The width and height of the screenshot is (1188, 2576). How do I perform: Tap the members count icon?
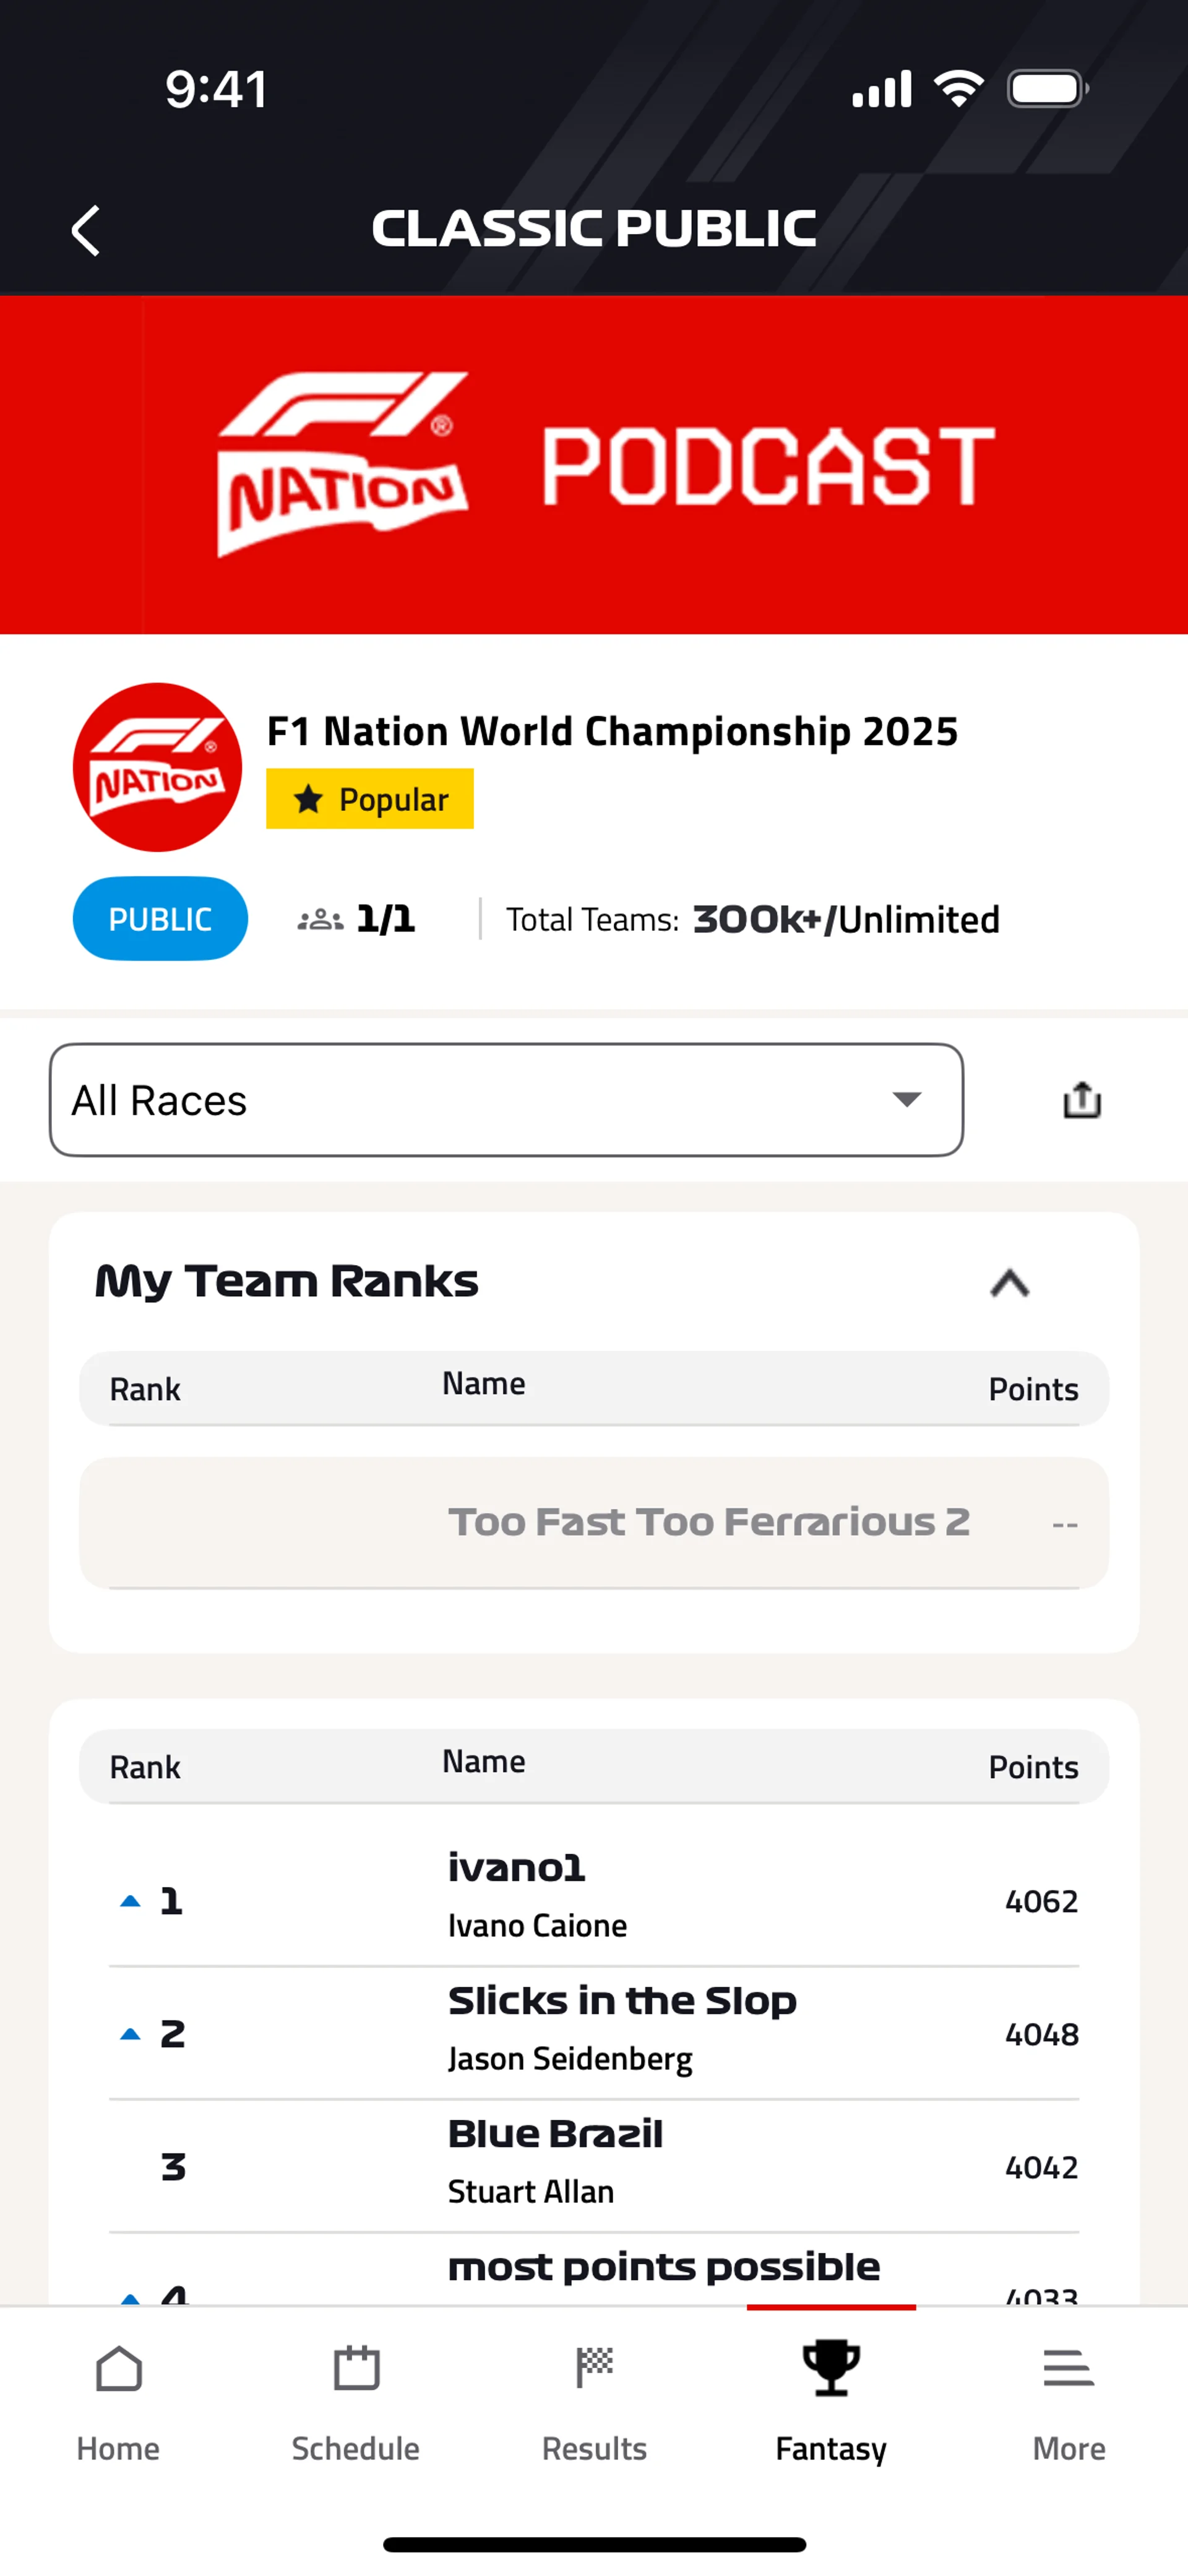point(320,919)
